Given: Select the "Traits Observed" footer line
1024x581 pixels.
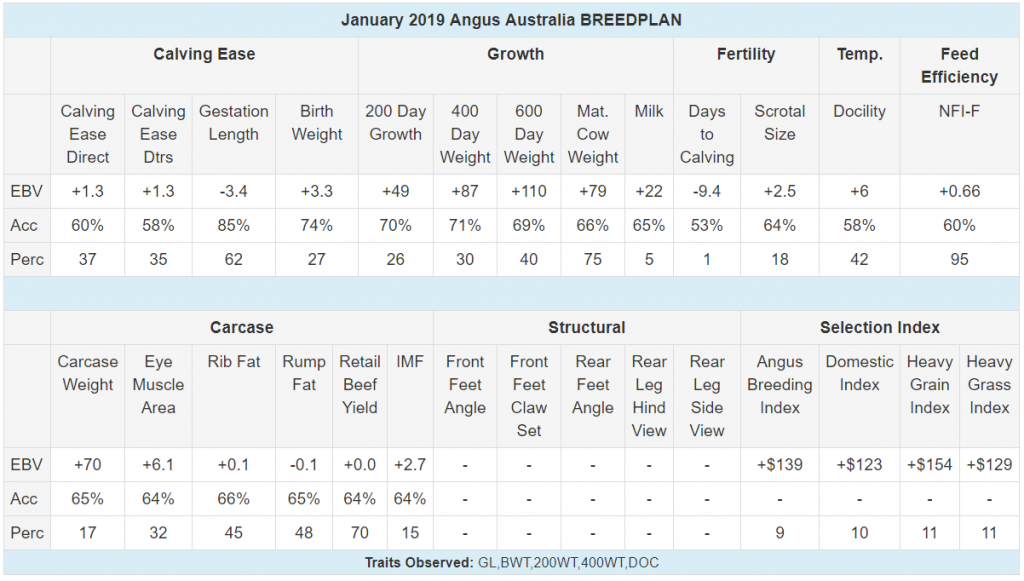Looking at the screenshot, I should [x=511, y=563].
